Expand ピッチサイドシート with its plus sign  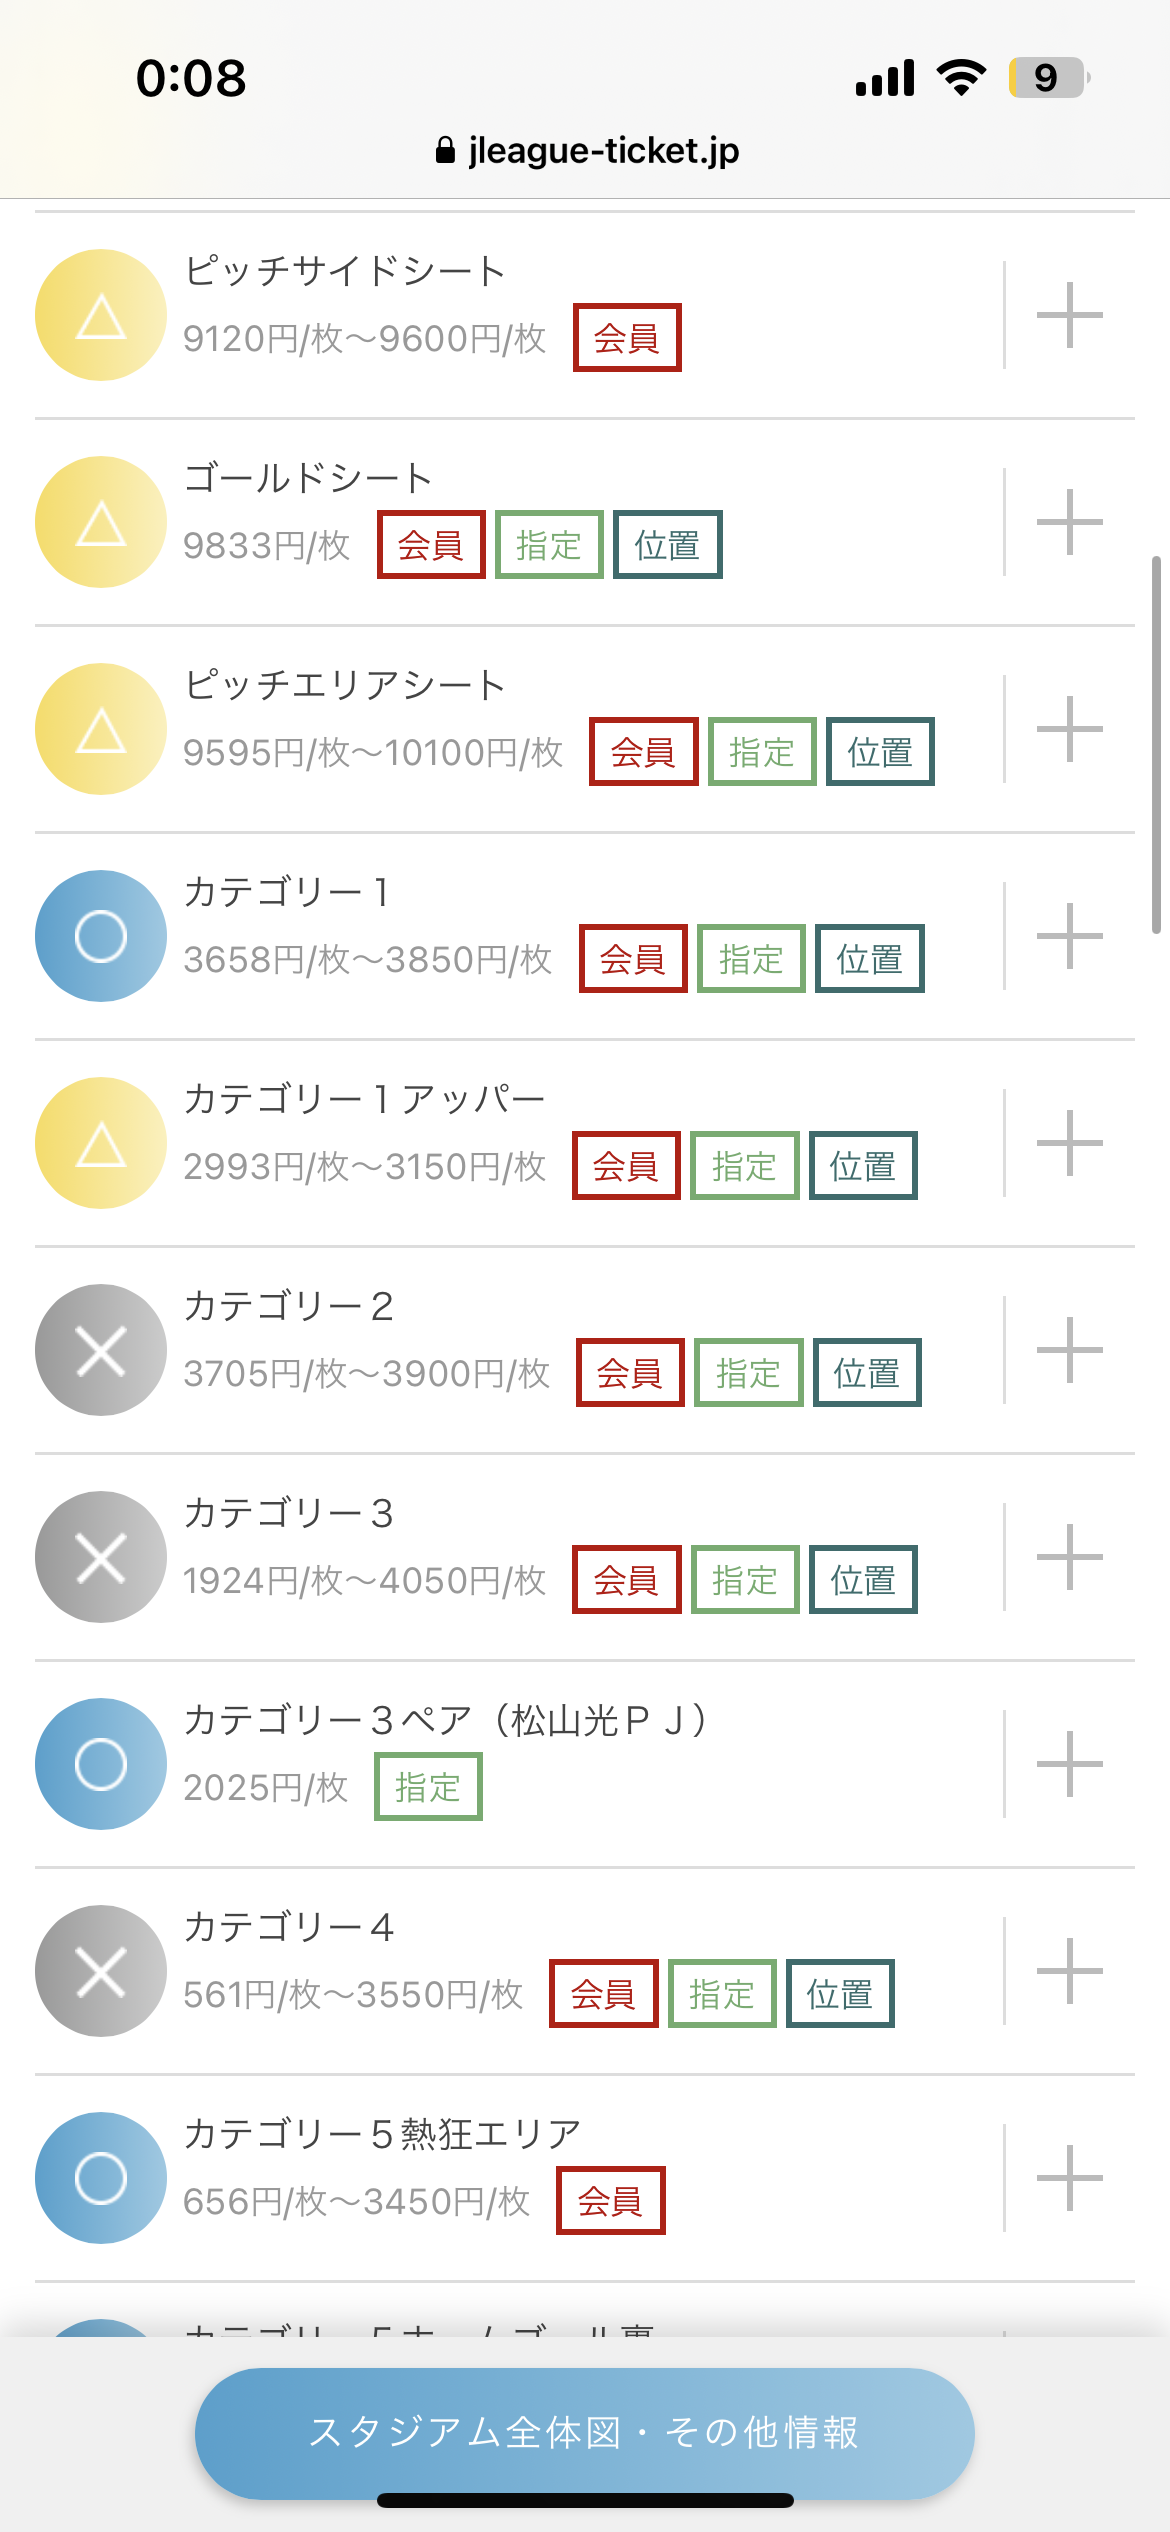pyautogui.click(x=1069, y=315)
